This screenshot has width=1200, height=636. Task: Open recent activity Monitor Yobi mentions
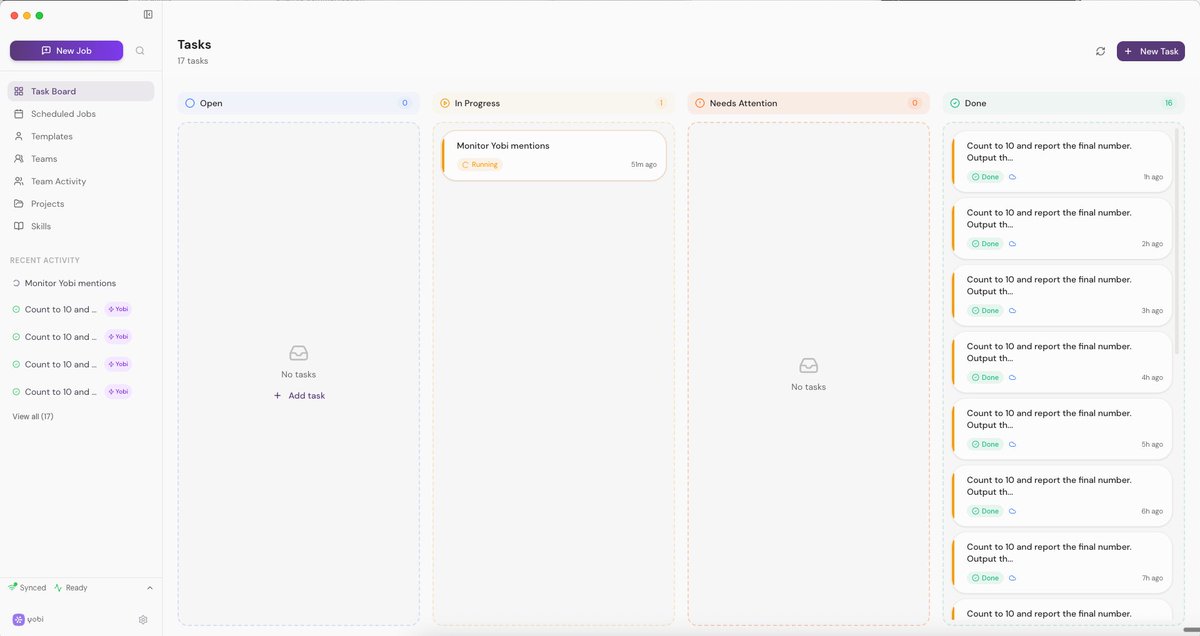[70, 283]
